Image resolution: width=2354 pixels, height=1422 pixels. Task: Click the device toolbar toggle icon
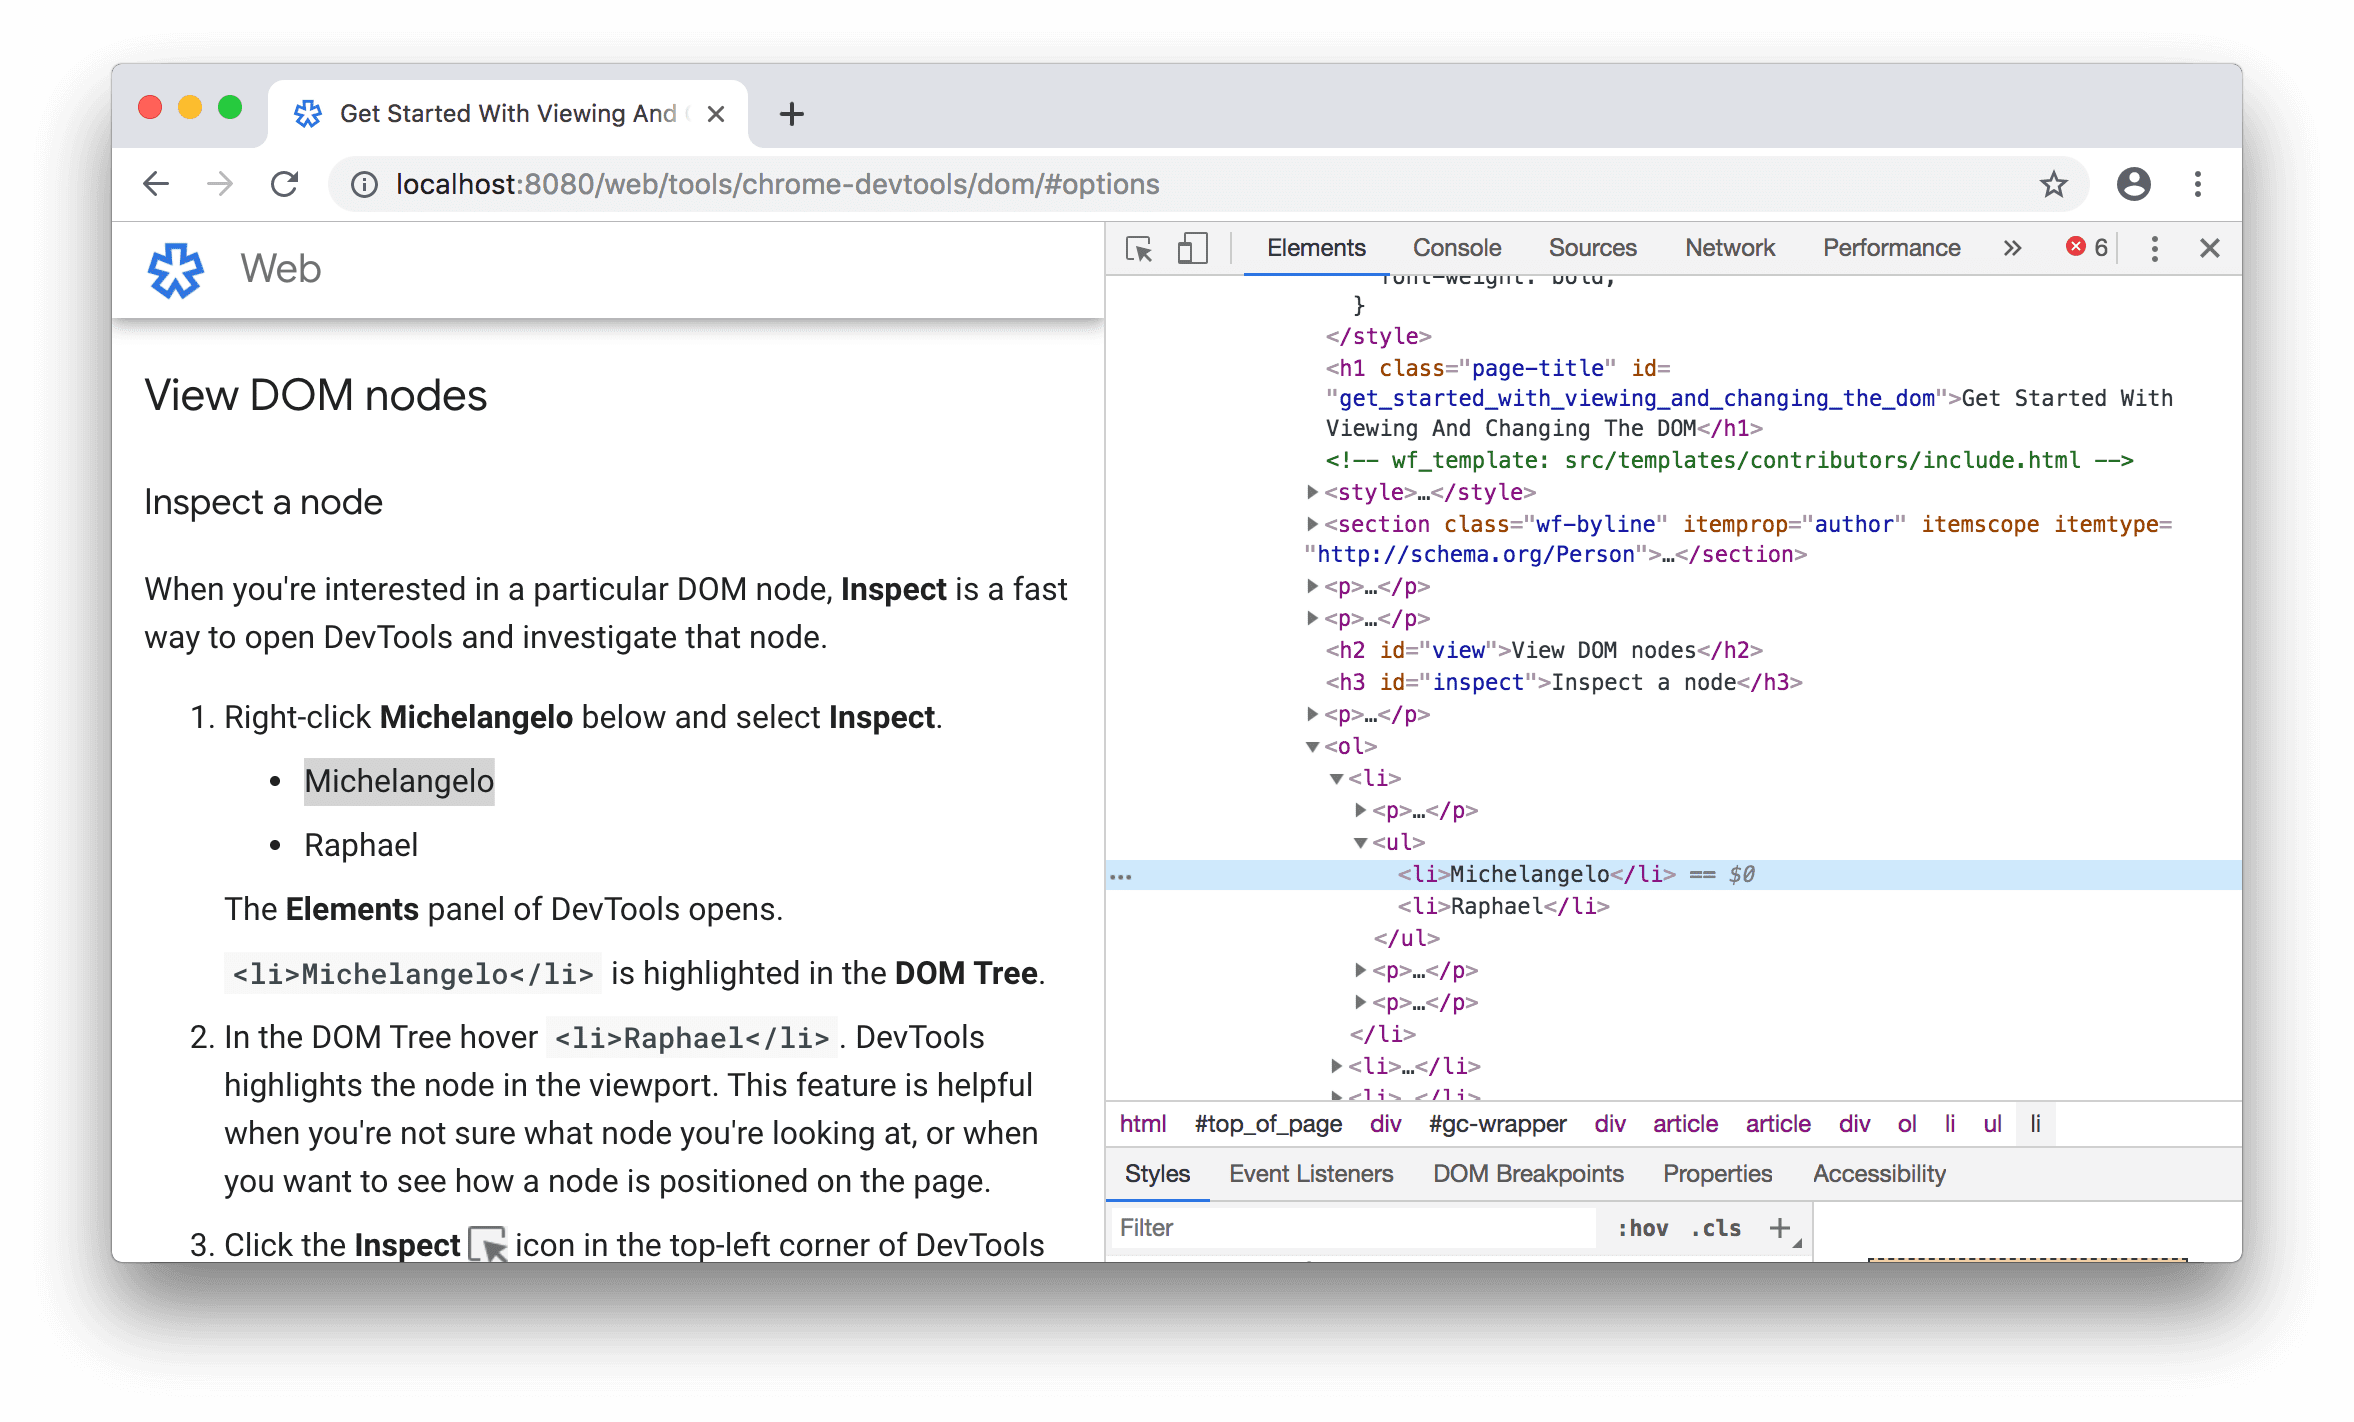(1190, 245)
